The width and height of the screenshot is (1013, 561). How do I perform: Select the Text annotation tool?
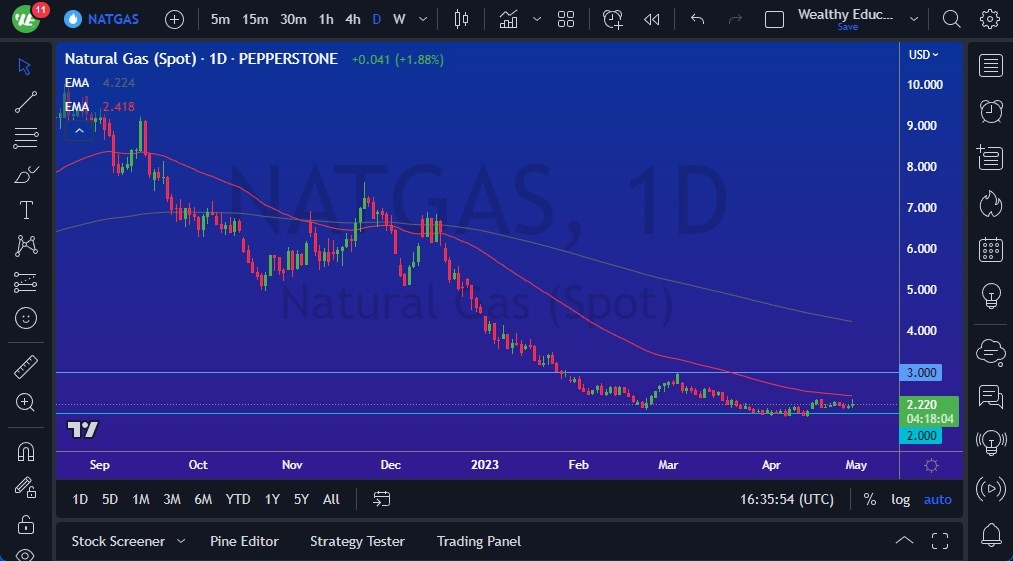pyautogui.click(x=25, y=210)
